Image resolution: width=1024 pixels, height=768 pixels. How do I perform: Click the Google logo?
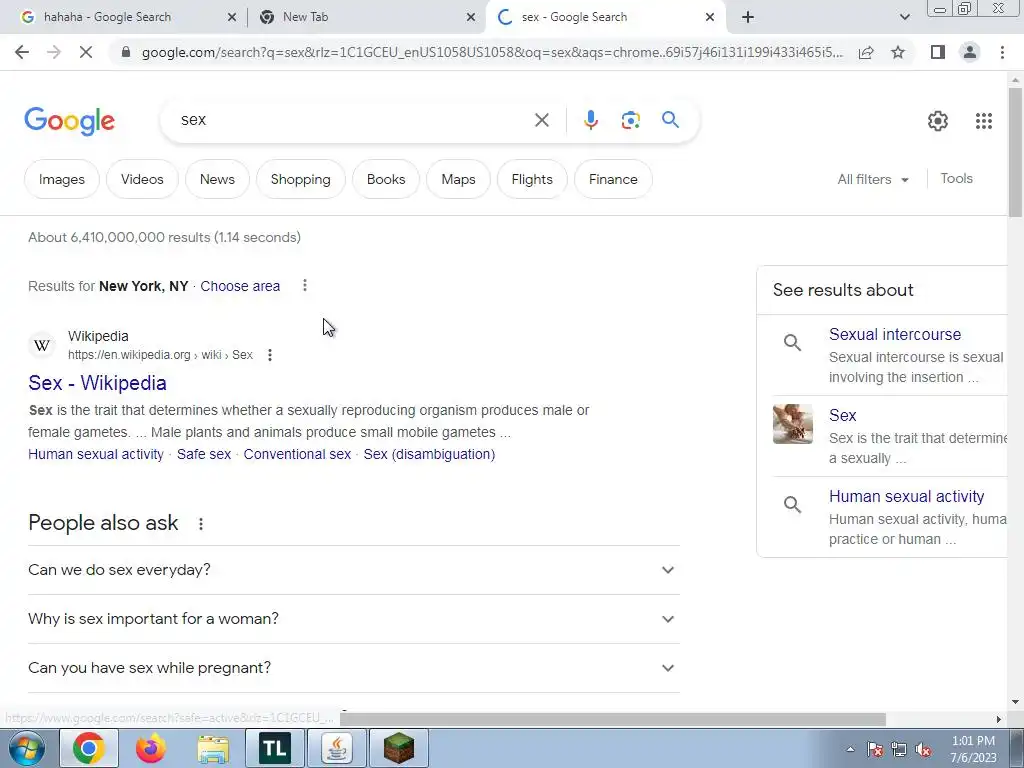click(69, 121)
